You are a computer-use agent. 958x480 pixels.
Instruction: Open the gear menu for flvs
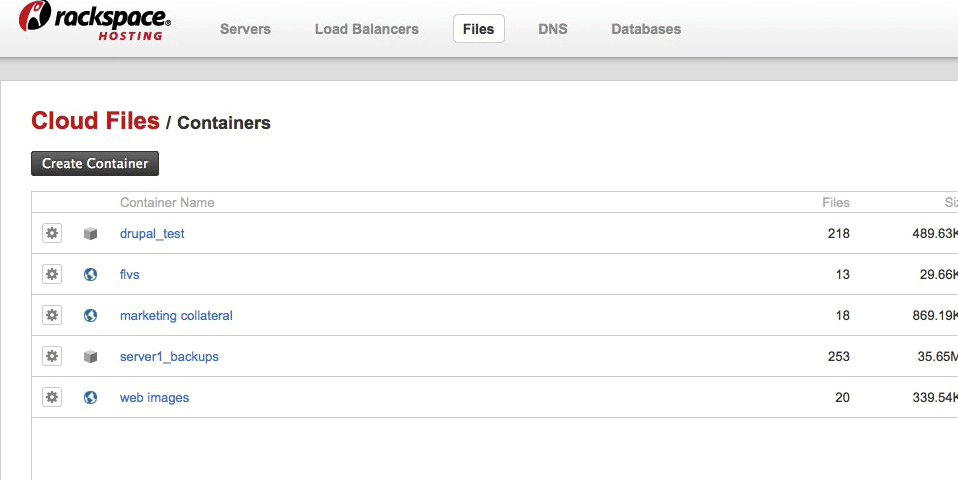52,274
